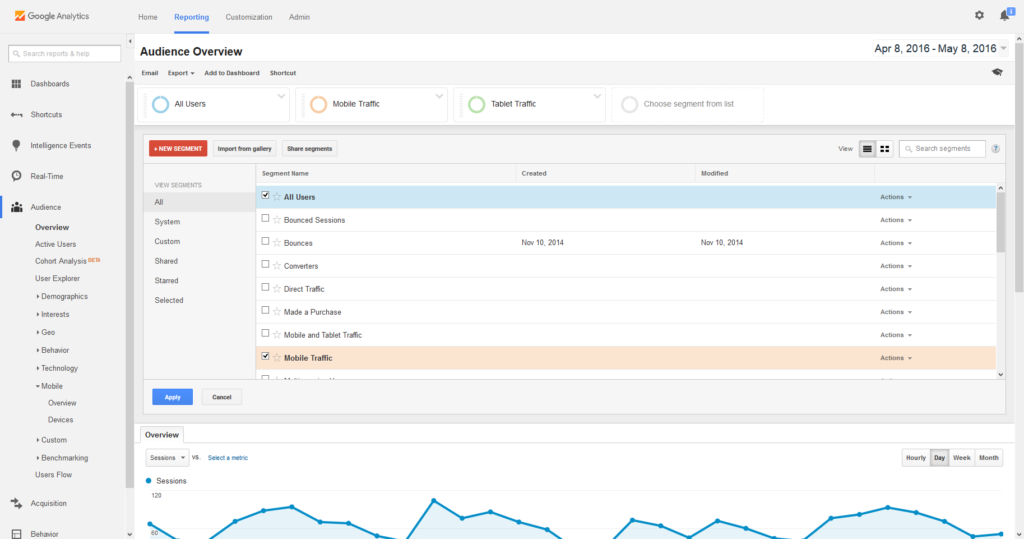The width and height of the screenshot is (1024, 539).
Task: Click Import from gallery
Action: point(244,148)
